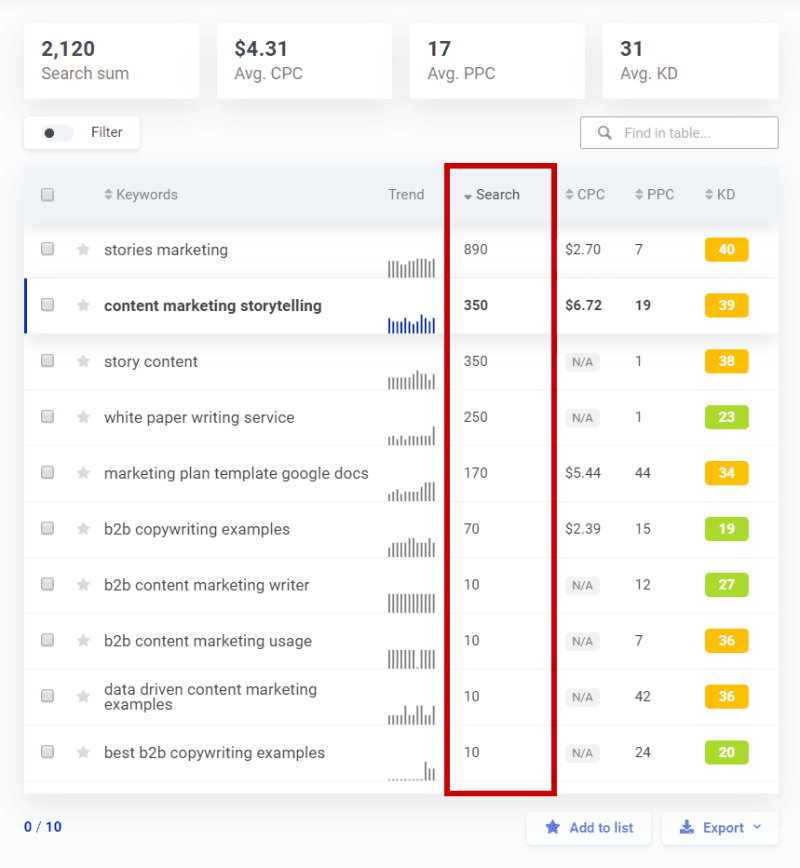Sort table by Search volume column

pos(492,195)
